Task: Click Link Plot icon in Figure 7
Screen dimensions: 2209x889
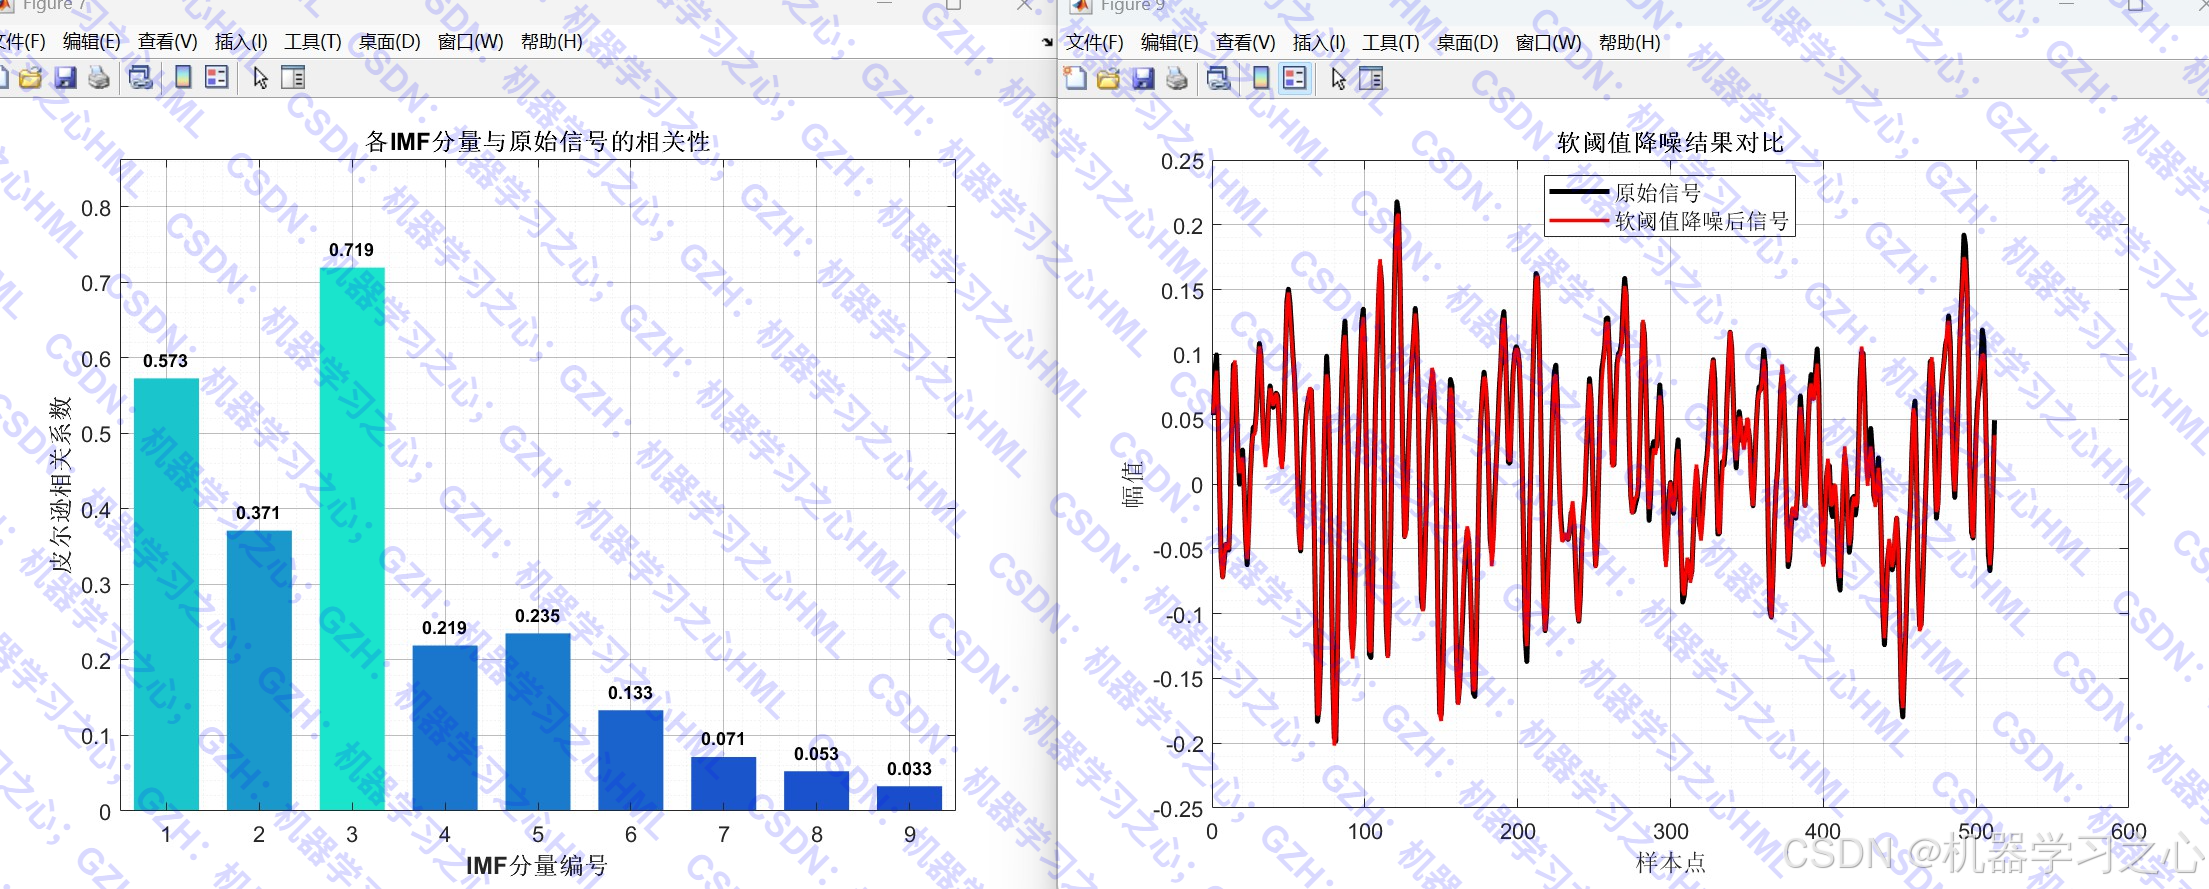Action: coord(141,77)
